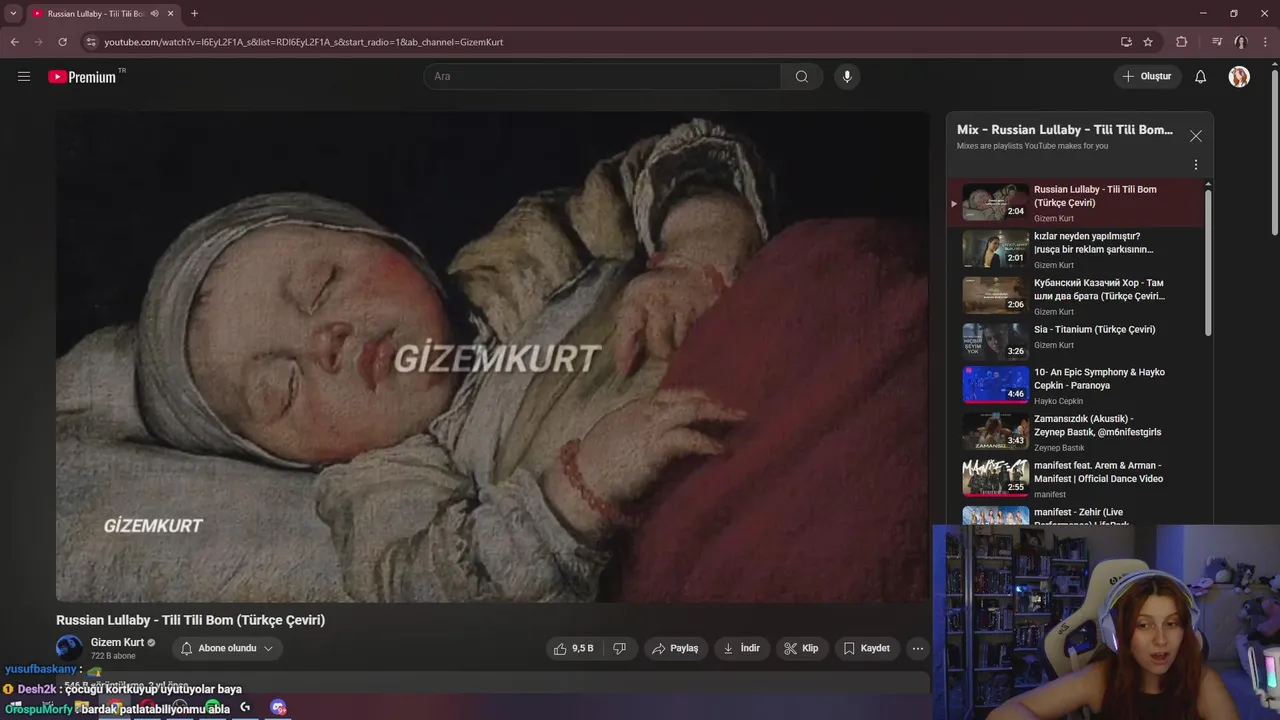1280x720 pixels.
Task: Click the magnifier search button
Action: (802, 76)
